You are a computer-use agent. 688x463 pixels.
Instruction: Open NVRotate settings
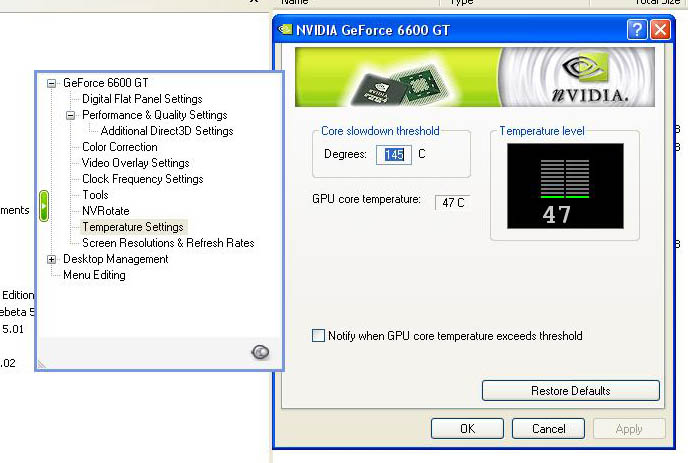(x=106, y=211)
